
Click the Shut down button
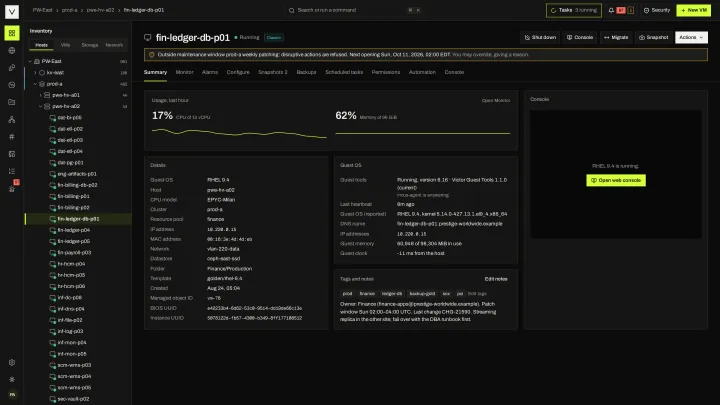540,37
